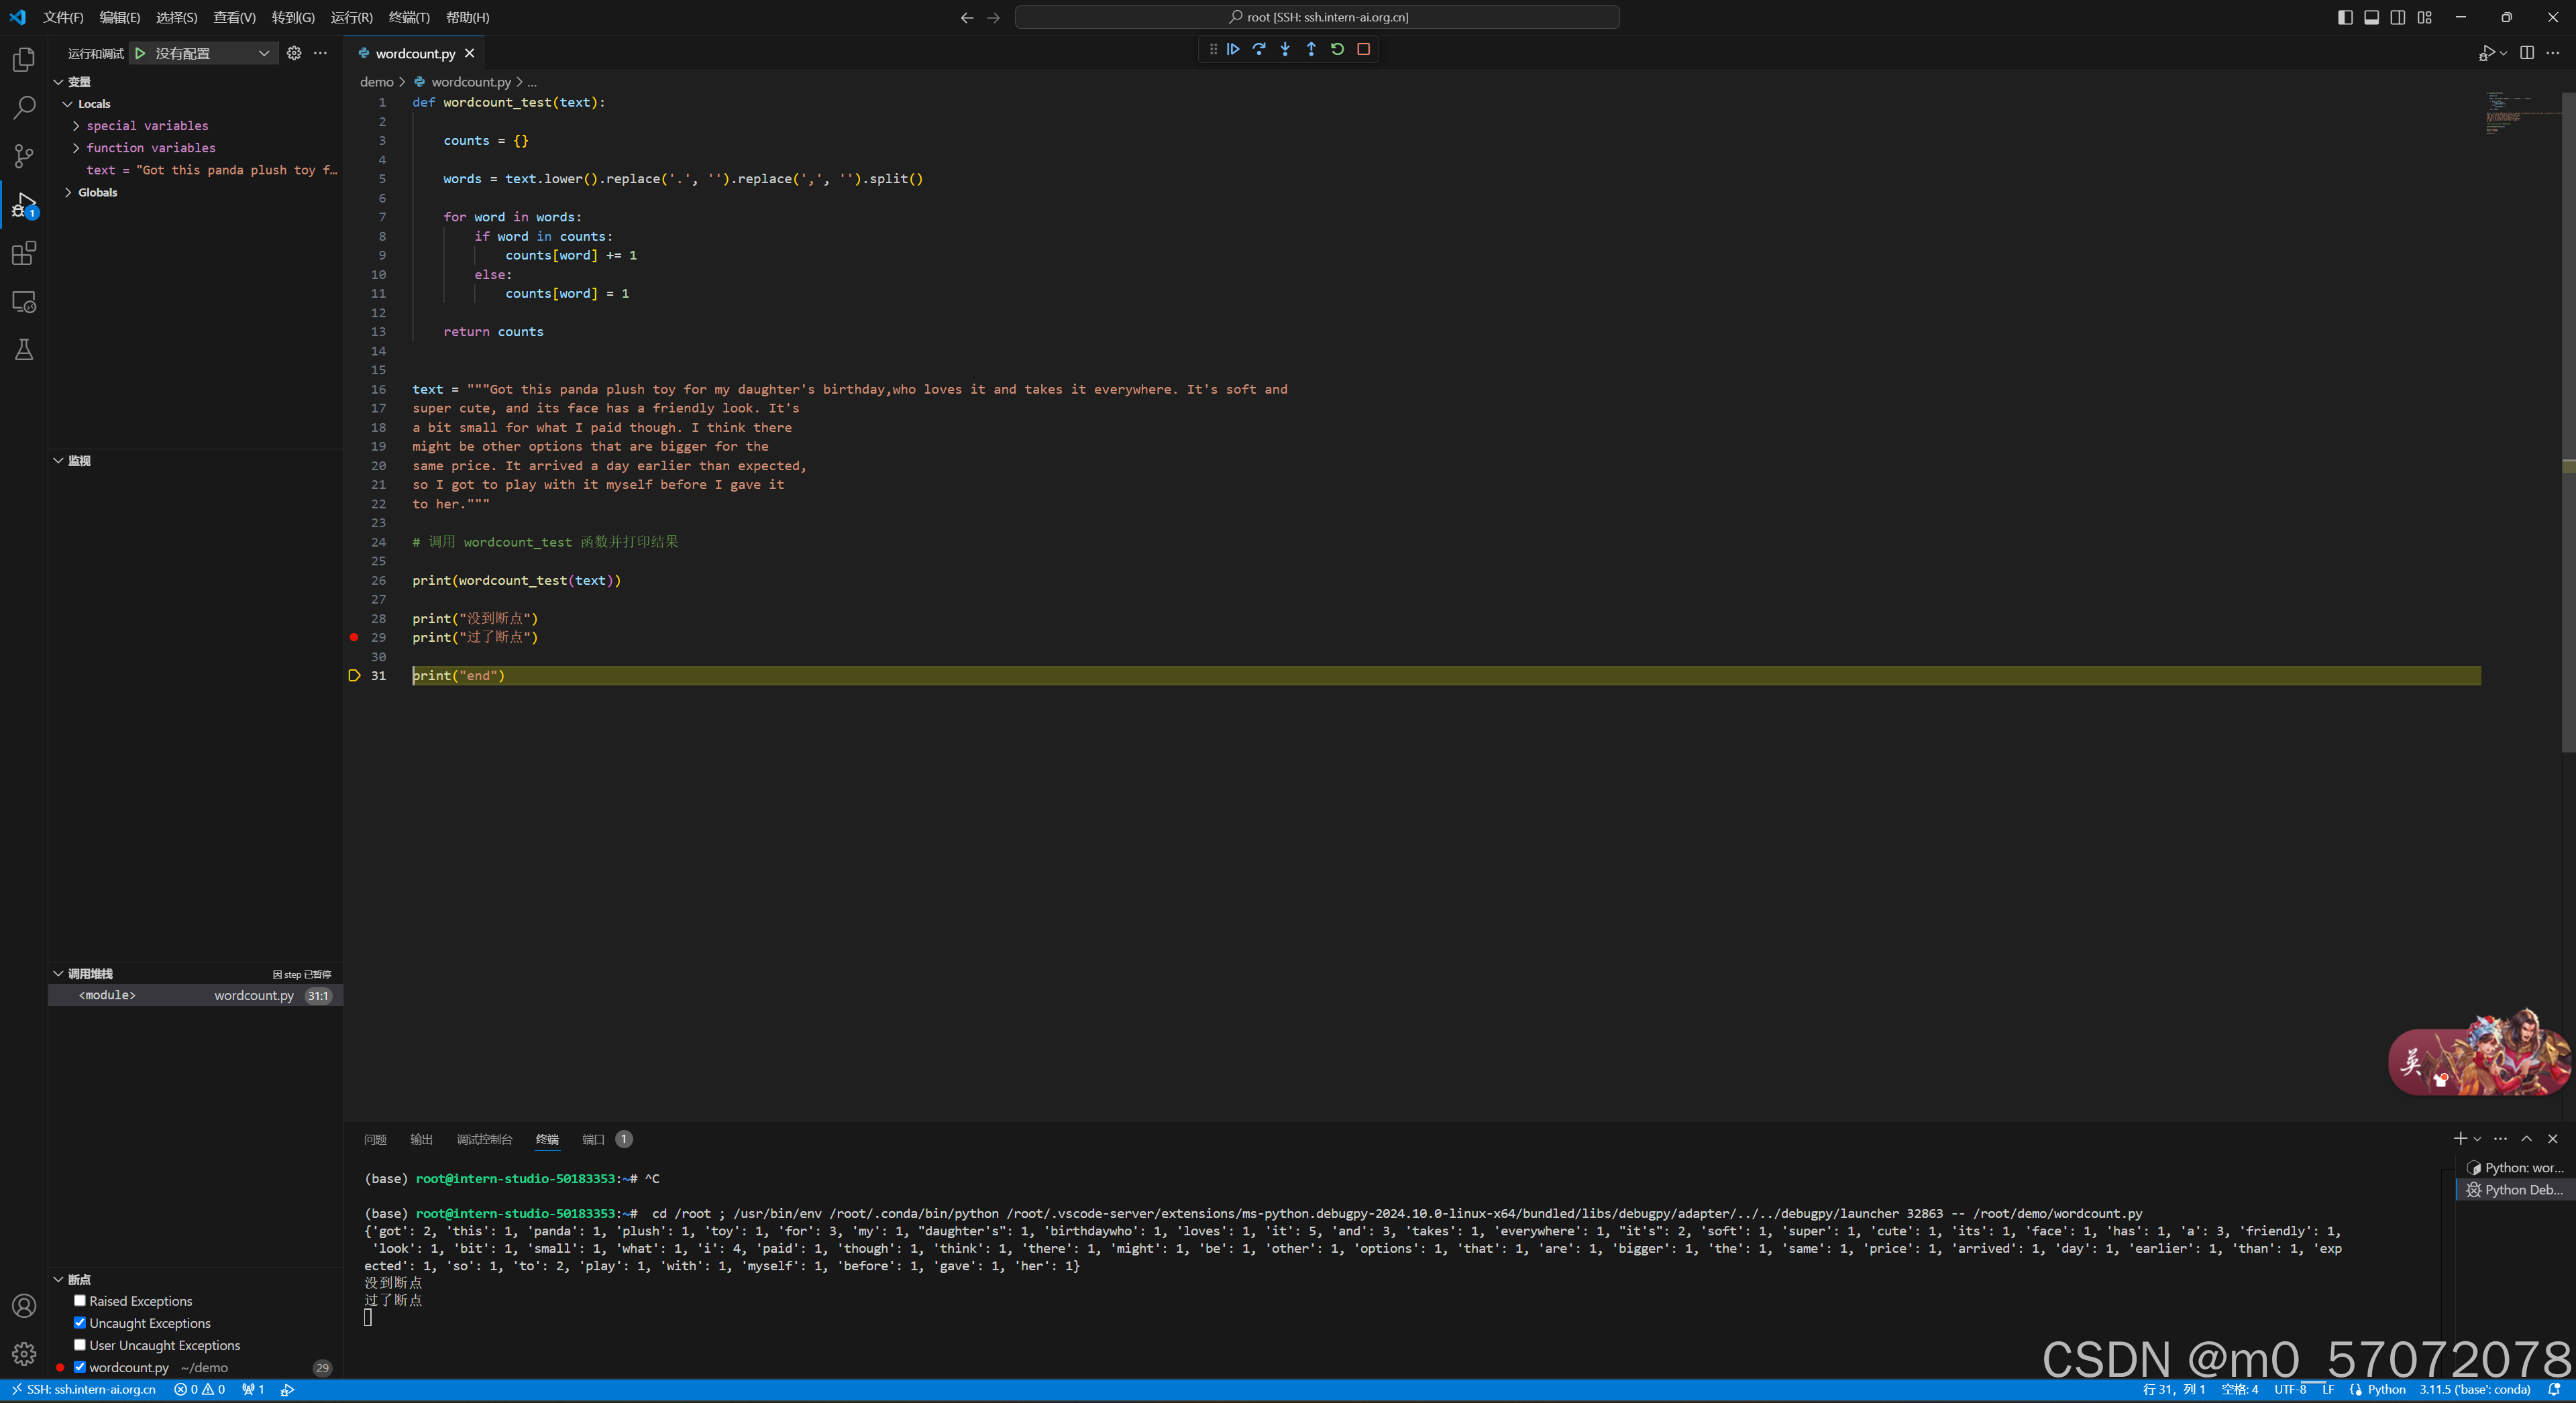Click Step Over in the debug toolbar
2576x1403 pixels.
click(1259, 49)
